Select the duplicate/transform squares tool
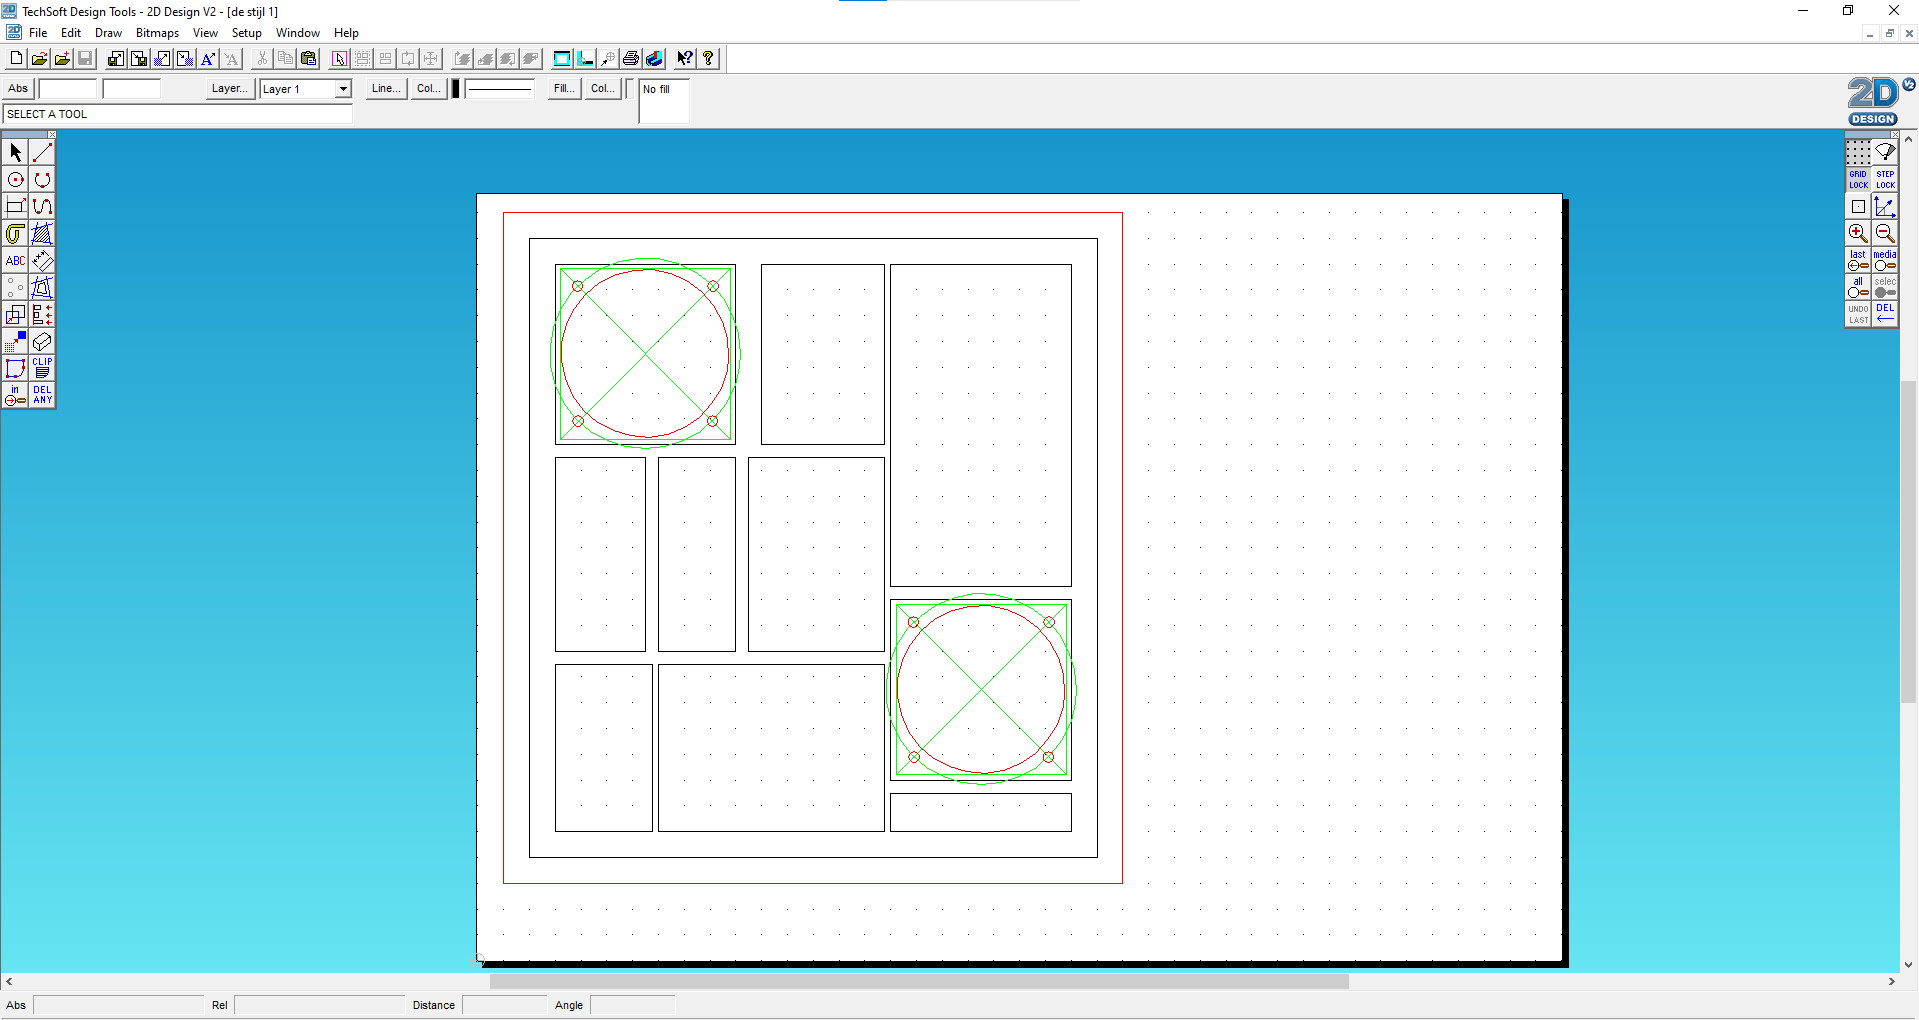Image resolution: width=1919 pixels, height=1020 pixels. click(15, 315)
